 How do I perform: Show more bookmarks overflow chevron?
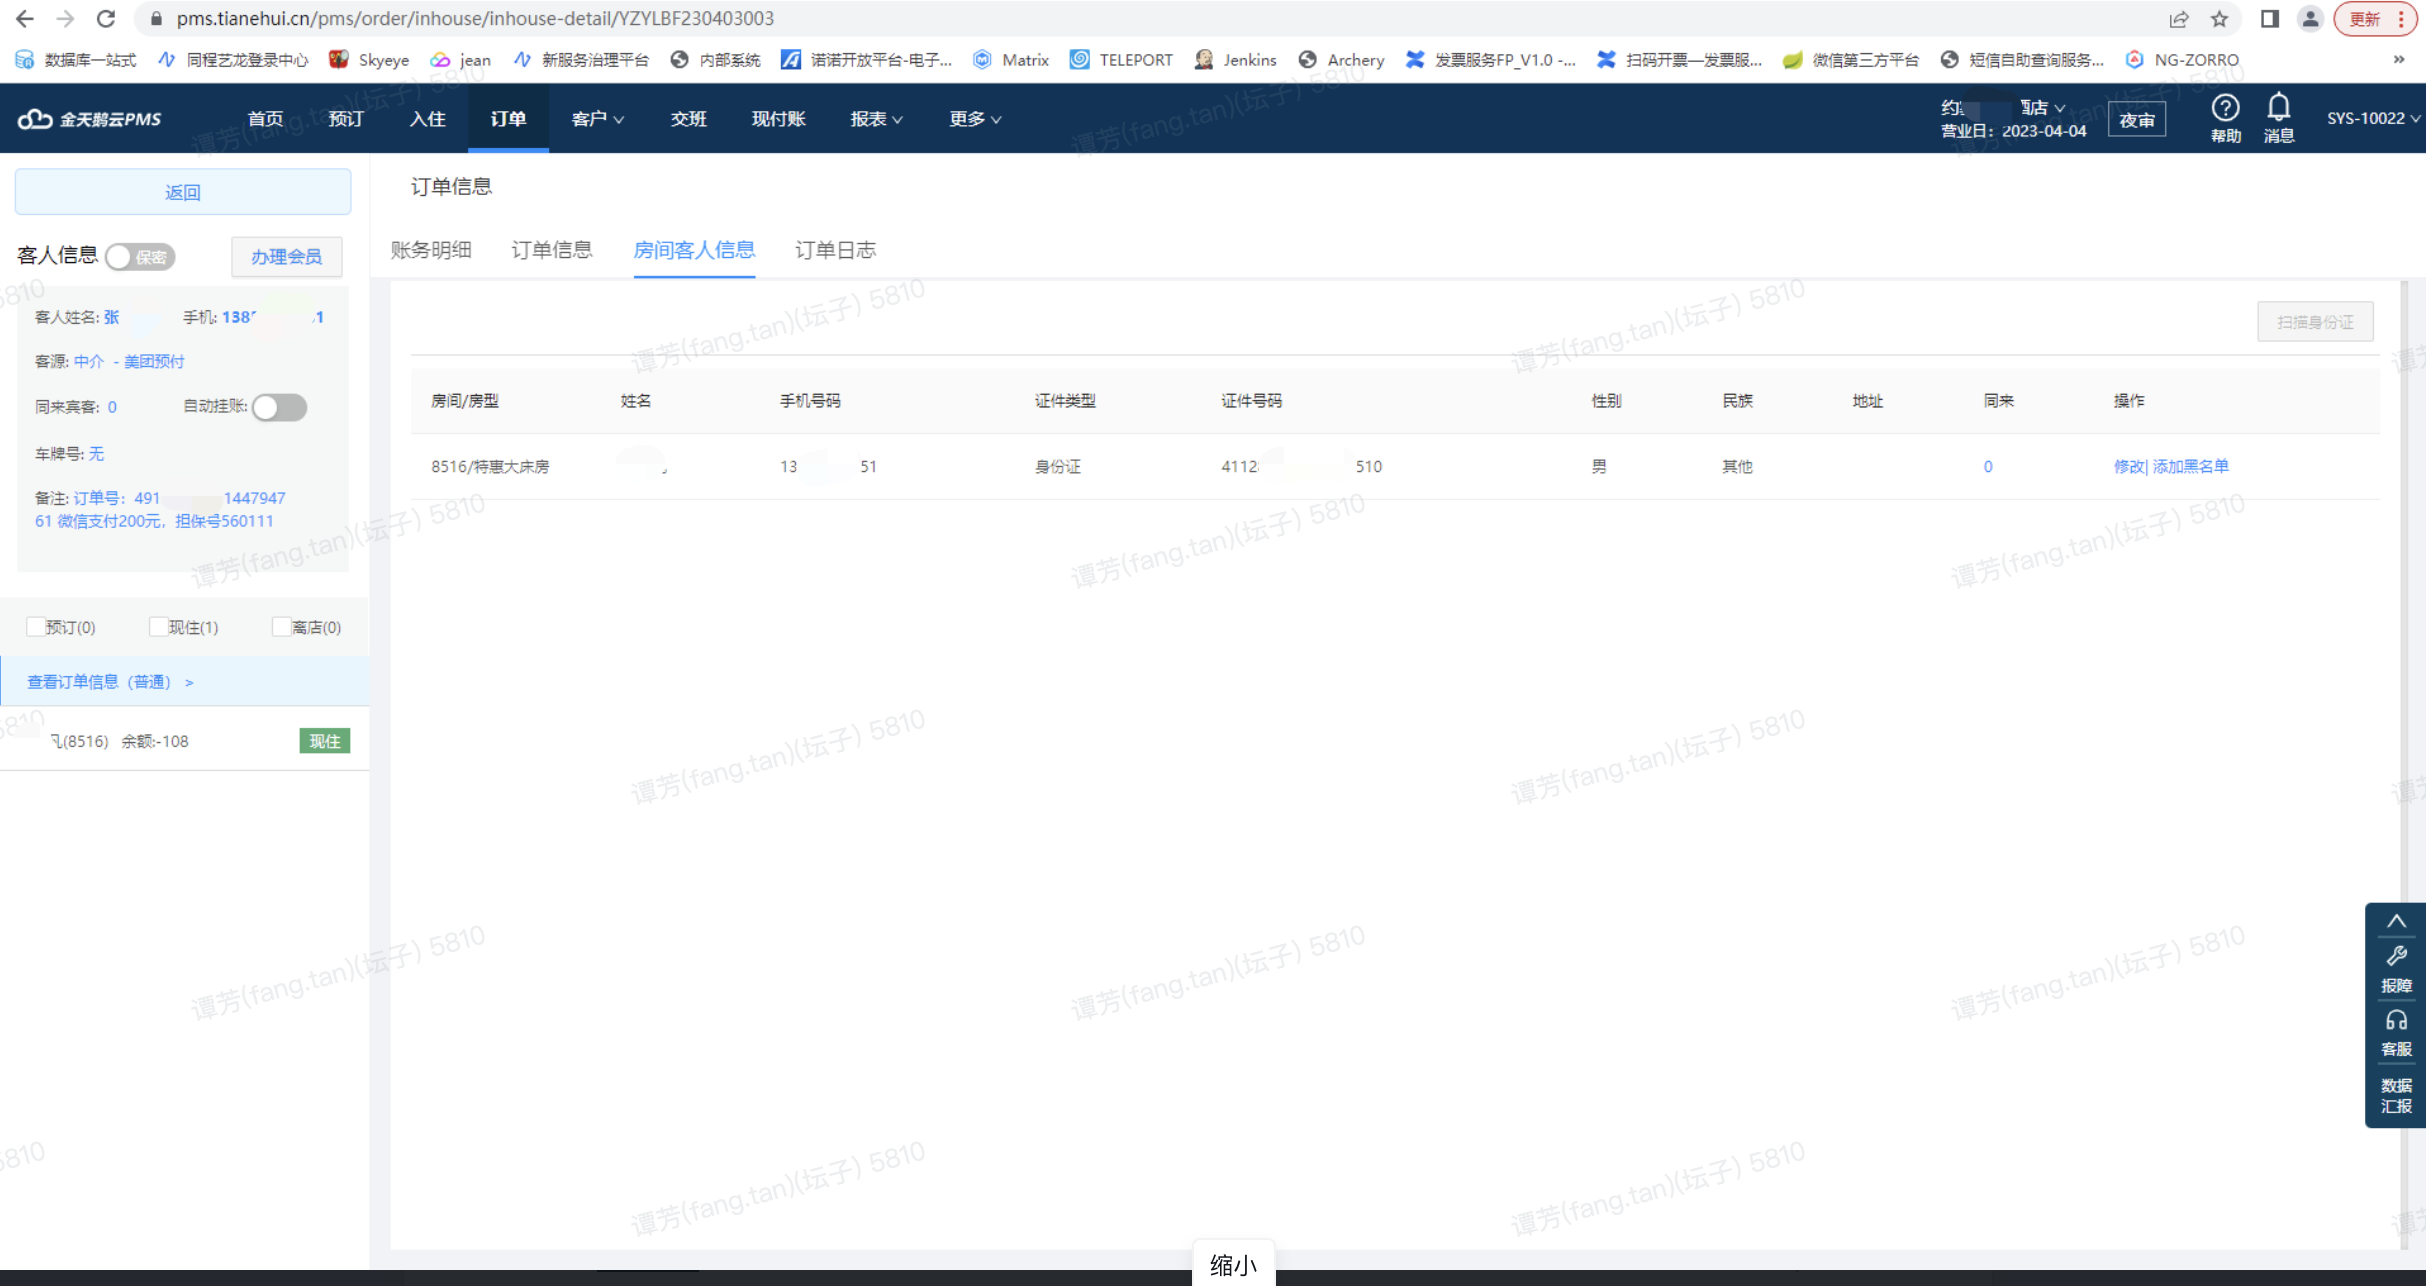coord(2398,60)
